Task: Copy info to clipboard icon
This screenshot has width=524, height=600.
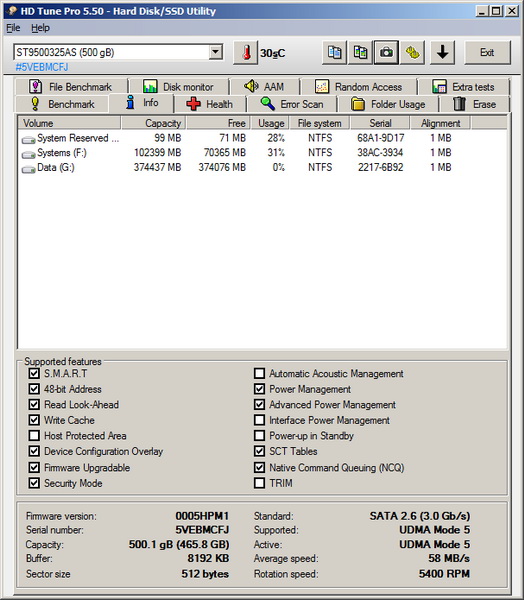Action: click(334, 52)
